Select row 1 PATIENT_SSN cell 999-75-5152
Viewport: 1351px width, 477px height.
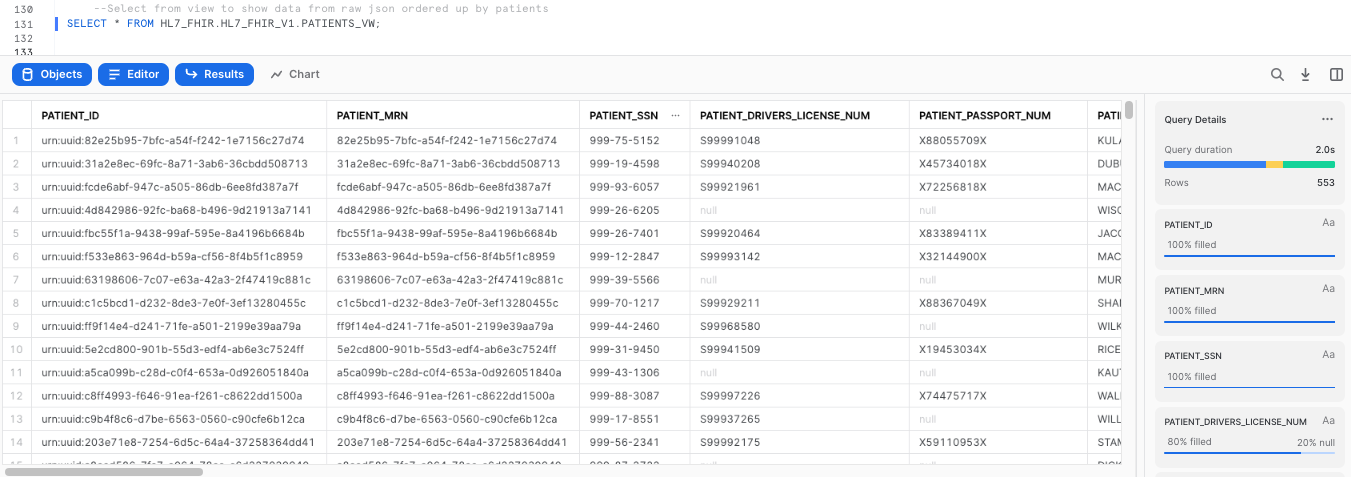(x=624, y=141)
